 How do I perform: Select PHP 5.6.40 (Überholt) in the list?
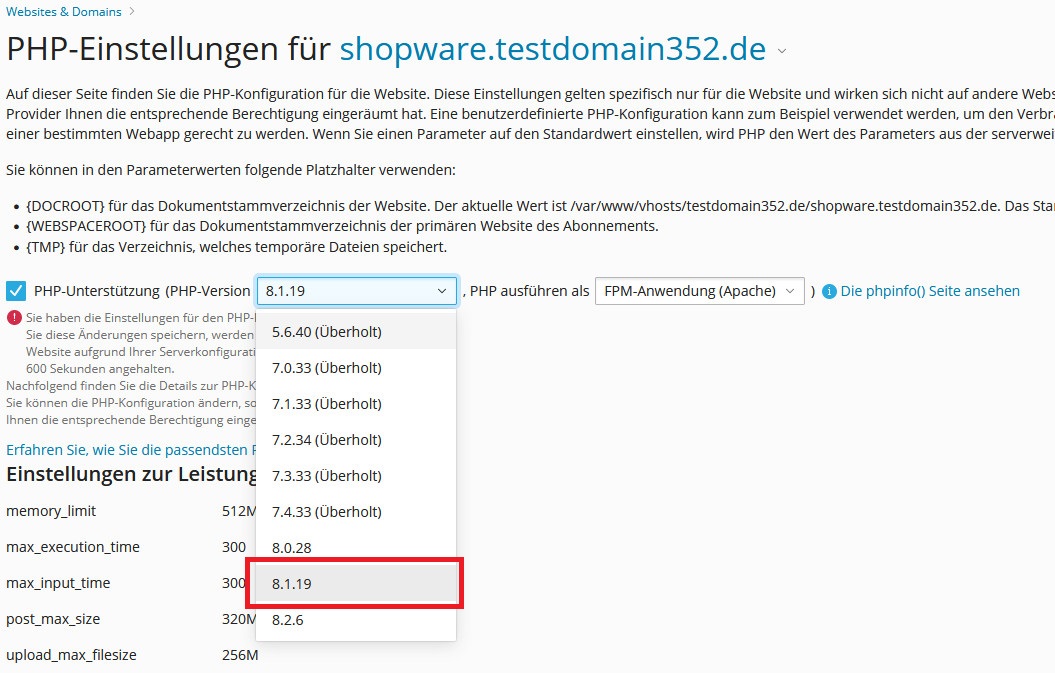pos(356,332)
